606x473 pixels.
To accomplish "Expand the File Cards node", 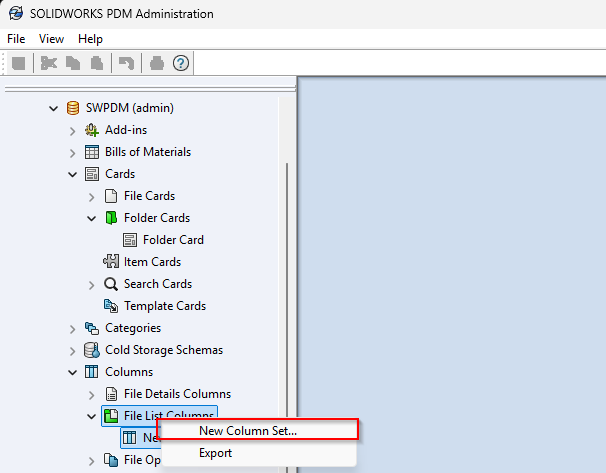I will click(92, 197).
